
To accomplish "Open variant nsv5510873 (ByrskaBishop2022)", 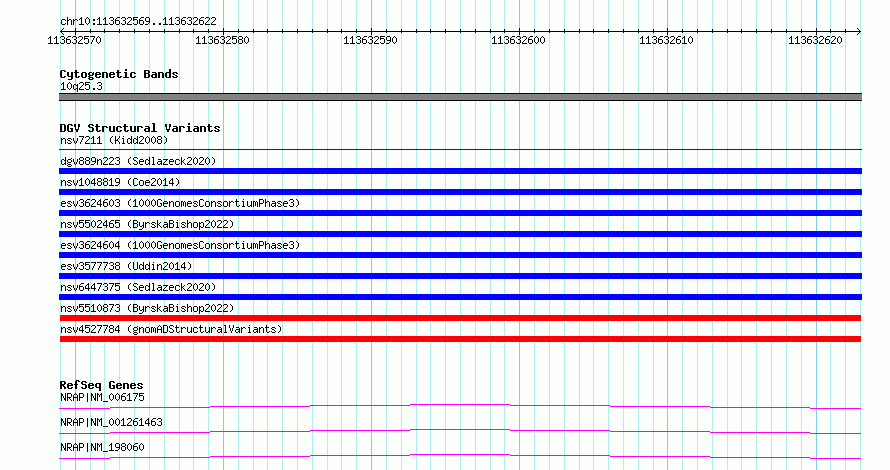I will (147, 308).
